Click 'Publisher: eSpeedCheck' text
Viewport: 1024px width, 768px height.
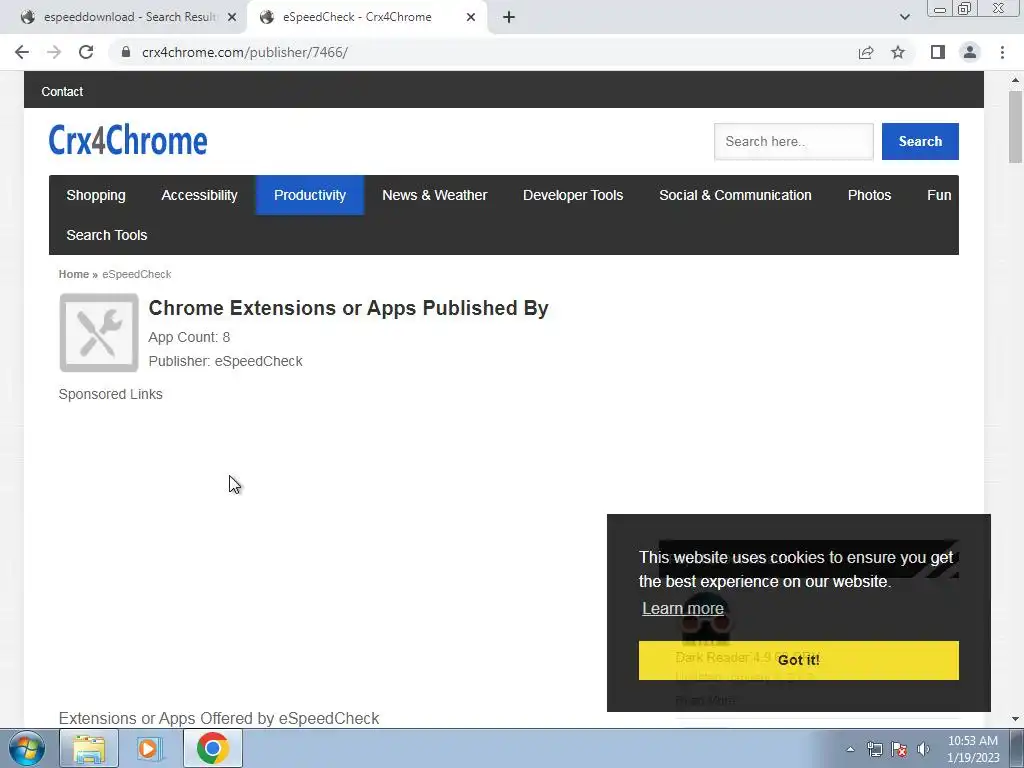225,361
